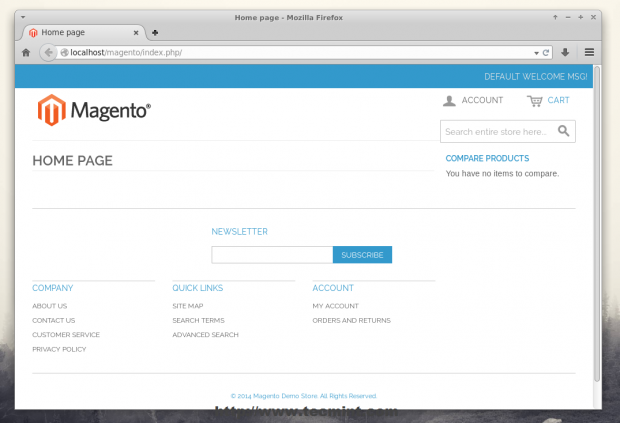620x423 pixels.
Task: Click the page vertical scrollbar
Action: (x=597, y=224)
